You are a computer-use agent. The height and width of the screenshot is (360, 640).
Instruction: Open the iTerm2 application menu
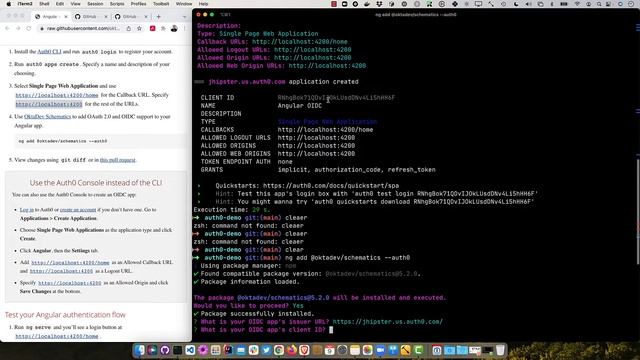[25, 4]
